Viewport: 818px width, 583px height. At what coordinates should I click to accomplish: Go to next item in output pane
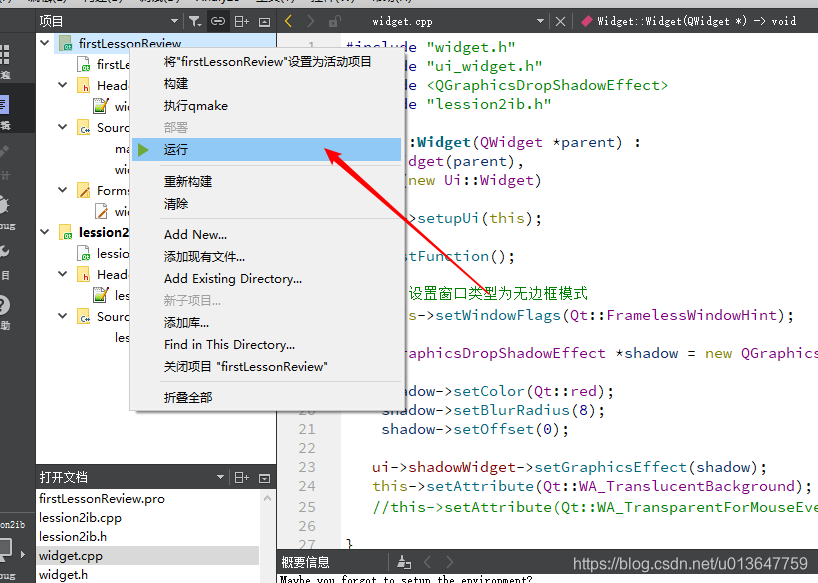(450, 562)
